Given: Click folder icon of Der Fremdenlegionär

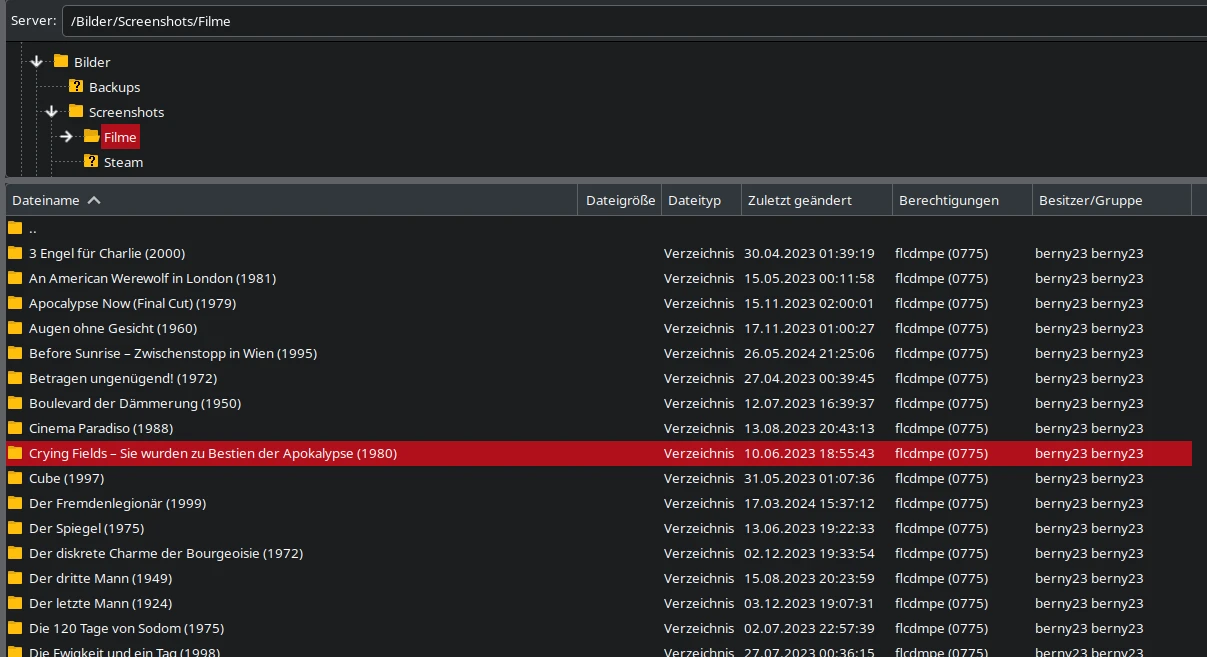Looking at the screenshot, I should (x=15, y=503).
